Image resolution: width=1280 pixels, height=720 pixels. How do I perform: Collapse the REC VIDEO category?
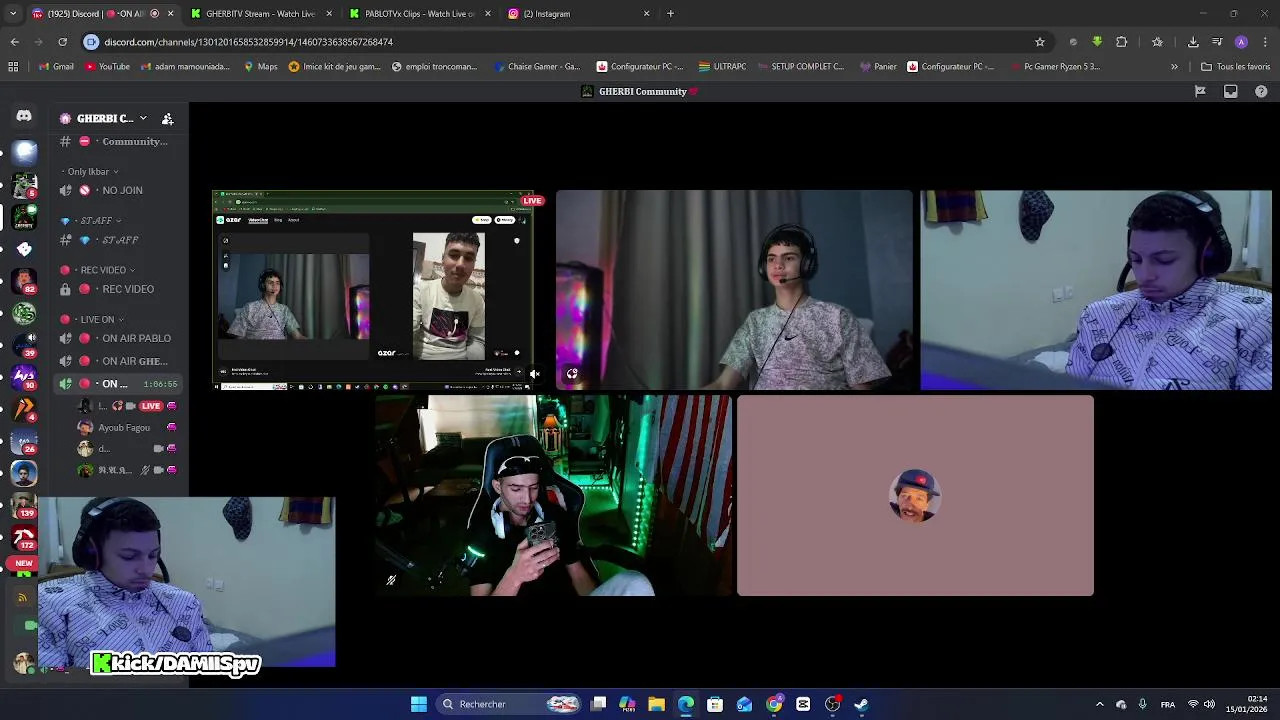99,270
